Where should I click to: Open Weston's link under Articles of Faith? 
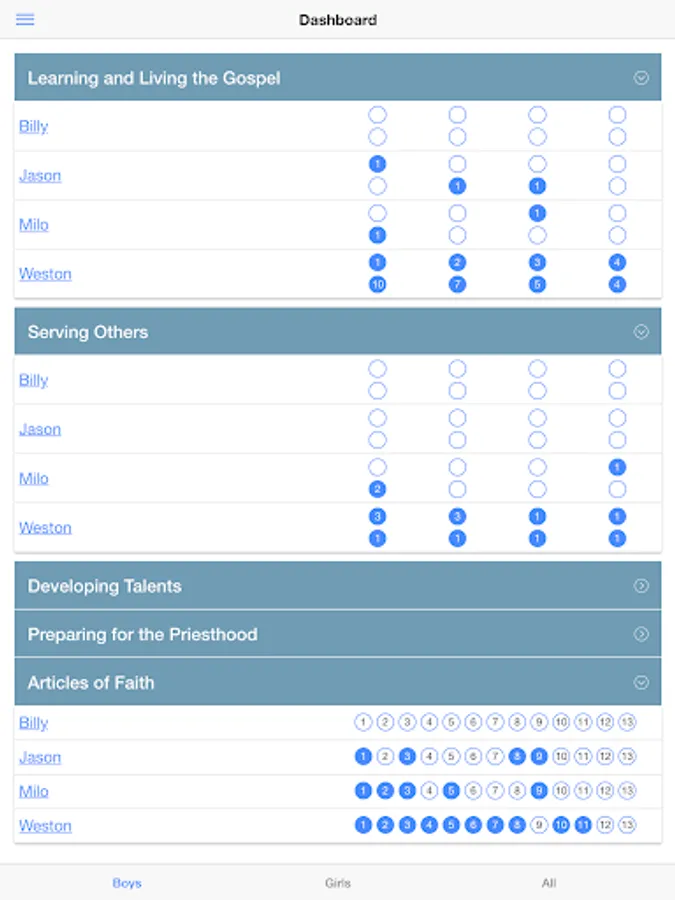(x=45, y=825)
